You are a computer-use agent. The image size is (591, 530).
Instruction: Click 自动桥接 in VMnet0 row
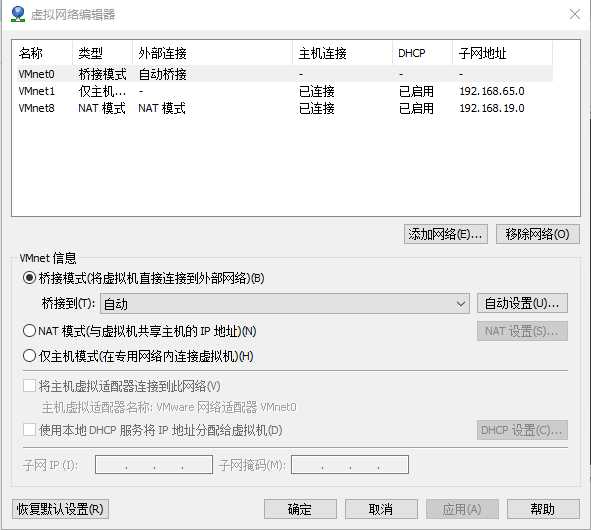coord(162,74)
